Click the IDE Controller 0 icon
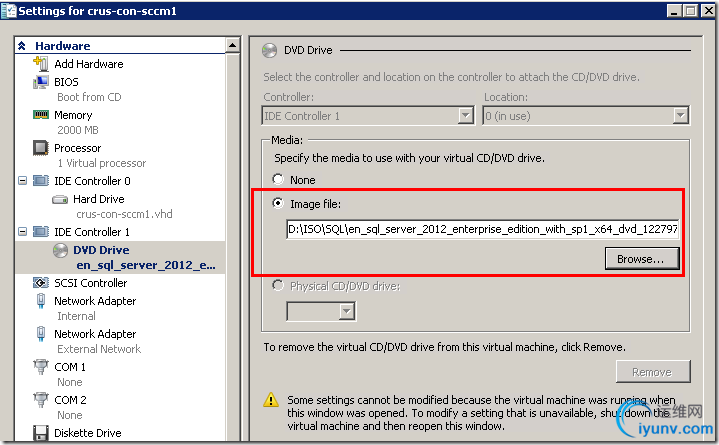The height and width of the screenshot is (445, 719). point(41,181)
